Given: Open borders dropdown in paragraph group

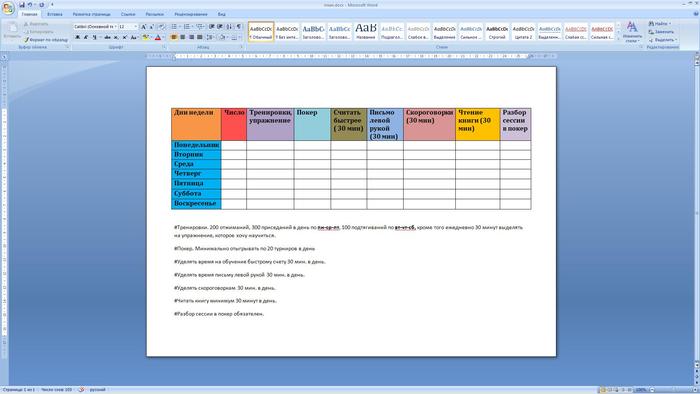Looking at the screenshot, I should coord(239,37).
